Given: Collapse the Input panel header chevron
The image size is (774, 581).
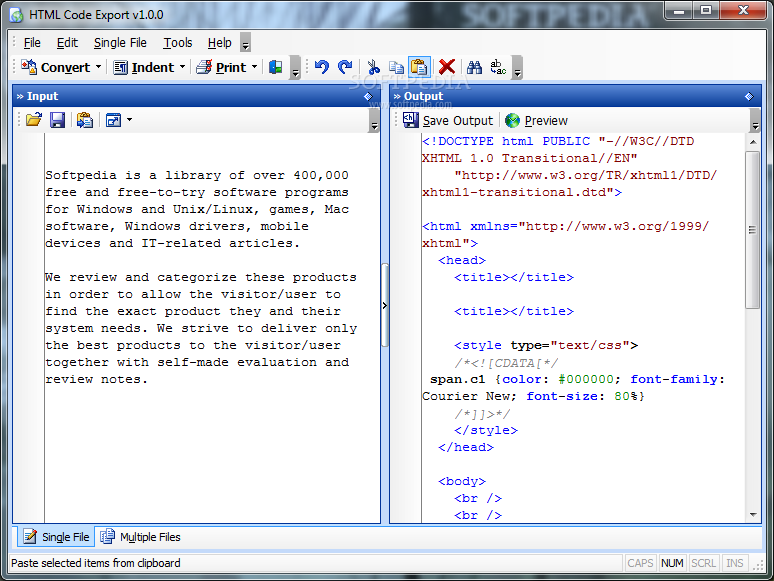Looking at the screenshot, I should (x=20, y=96).
